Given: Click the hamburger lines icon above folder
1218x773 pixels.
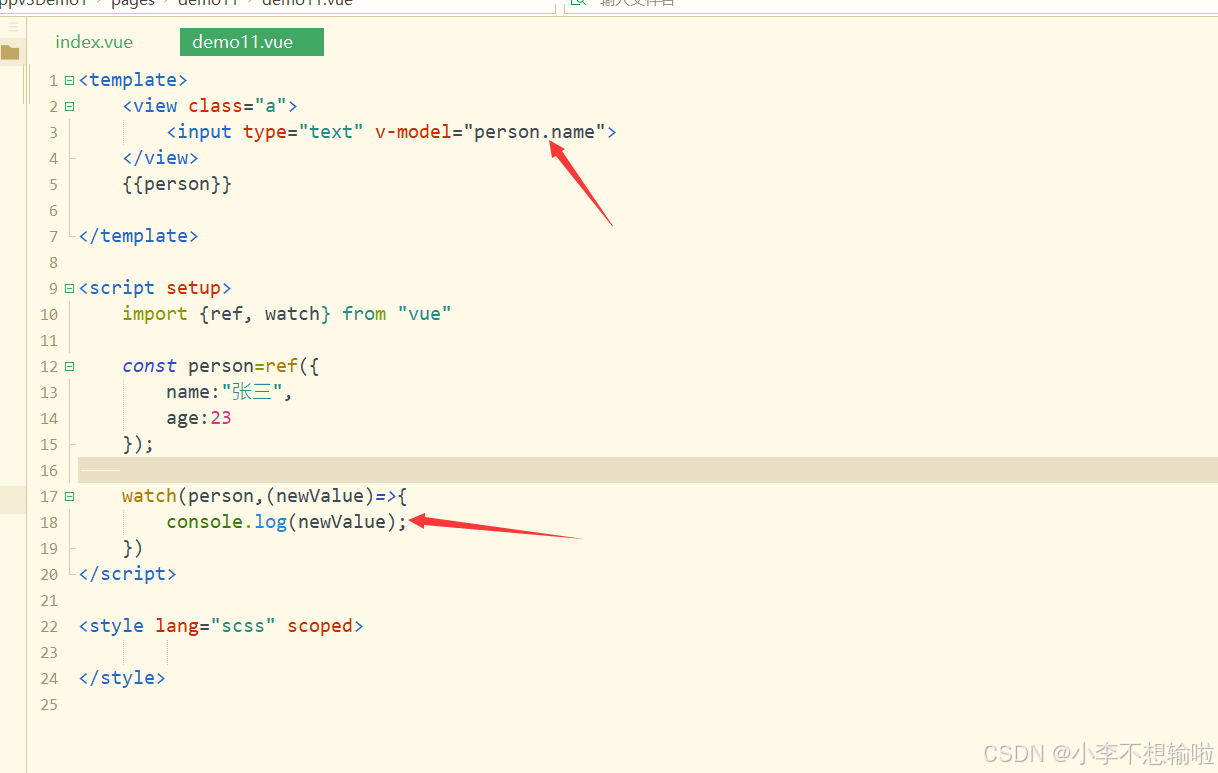Looking at the screenshot, I should tap(13, 27).
